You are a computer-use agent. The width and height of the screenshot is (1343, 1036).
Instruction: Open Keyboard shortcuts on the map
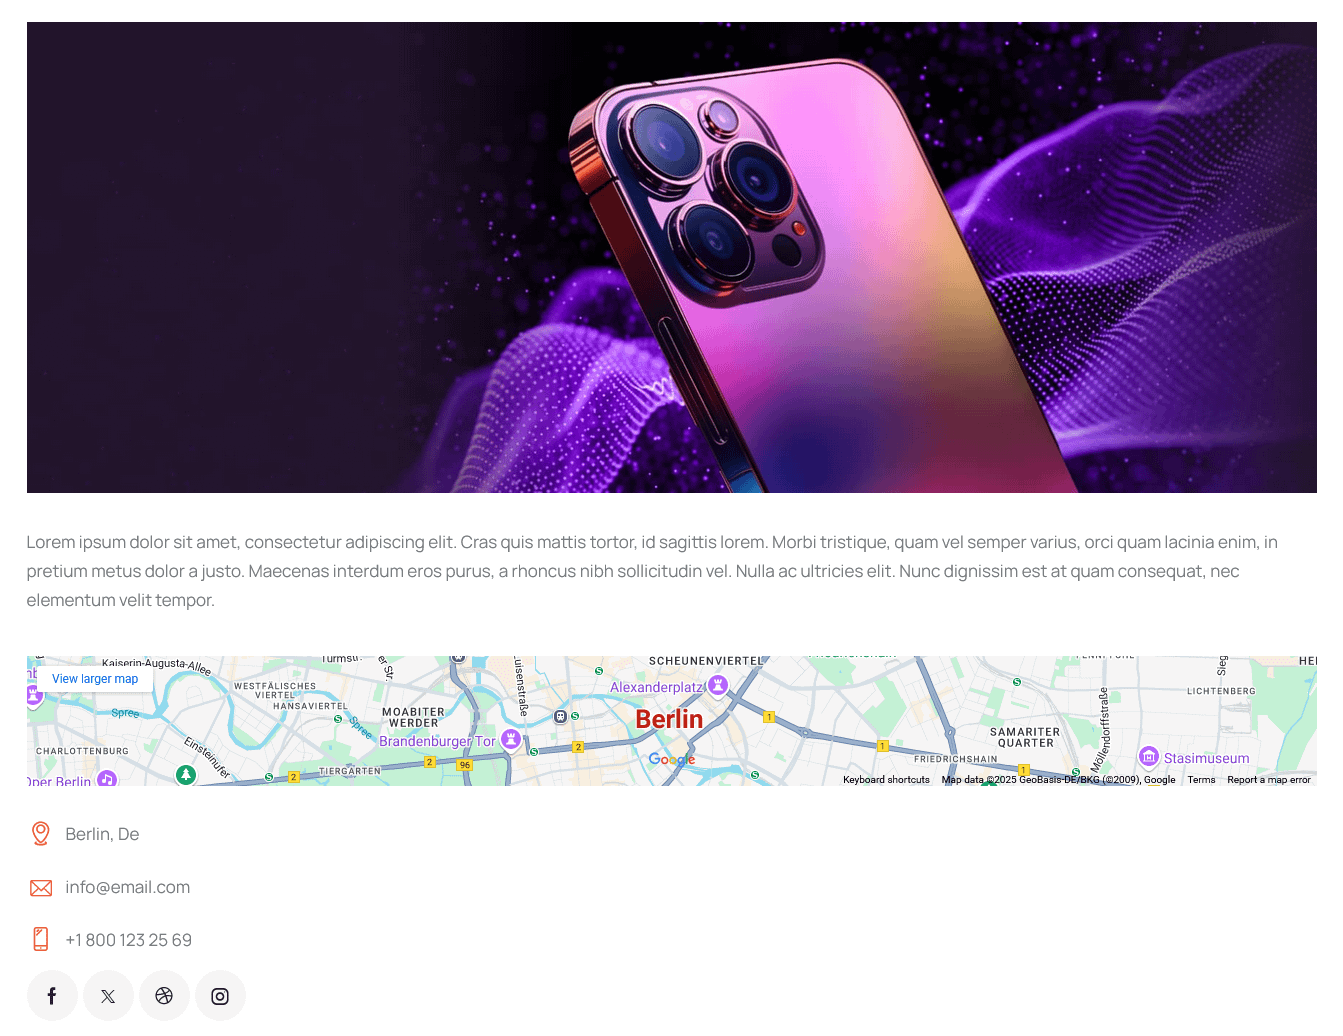(x=886, y=780)
